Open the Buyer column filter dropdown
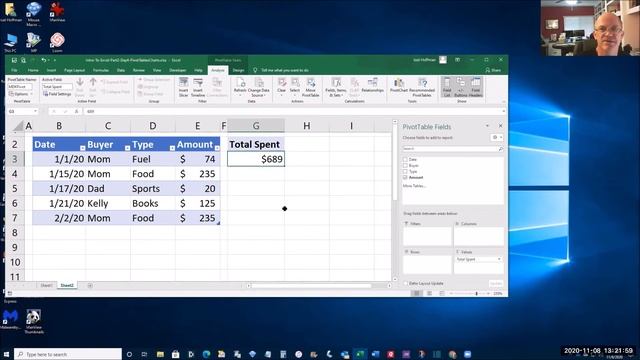 click(x=127, y=148)
